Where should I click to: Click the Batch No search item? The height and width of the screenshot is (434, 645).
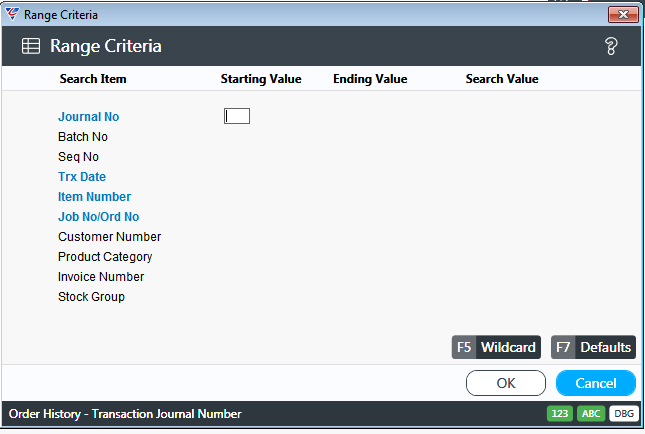point(83,137)
